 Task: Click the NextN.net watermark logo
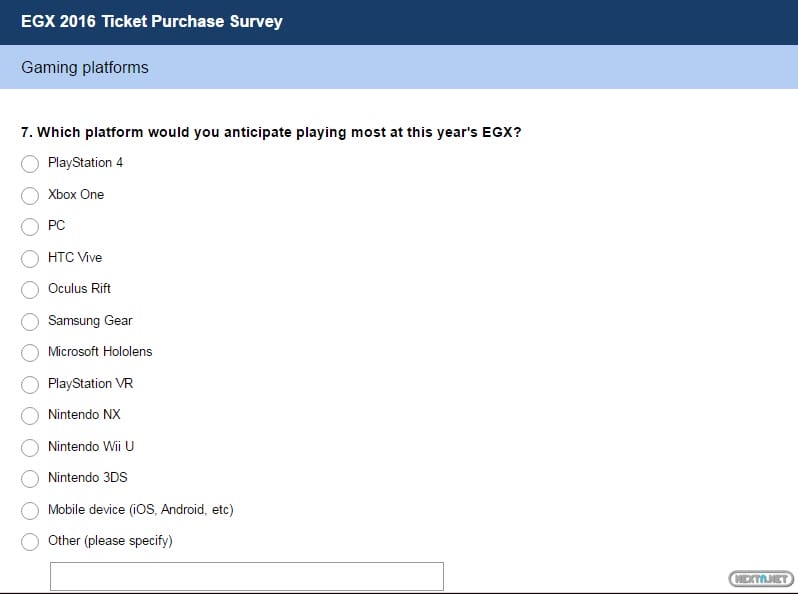[x=760, y=578]
